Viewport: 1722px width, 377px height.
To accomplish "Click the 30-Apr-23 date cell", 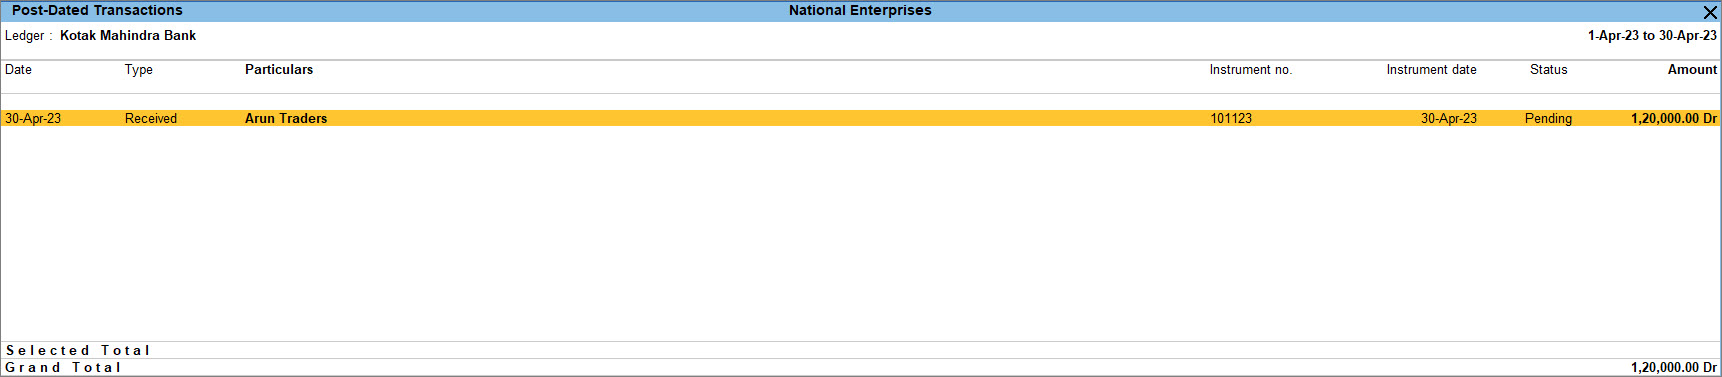I will (33, 118).
